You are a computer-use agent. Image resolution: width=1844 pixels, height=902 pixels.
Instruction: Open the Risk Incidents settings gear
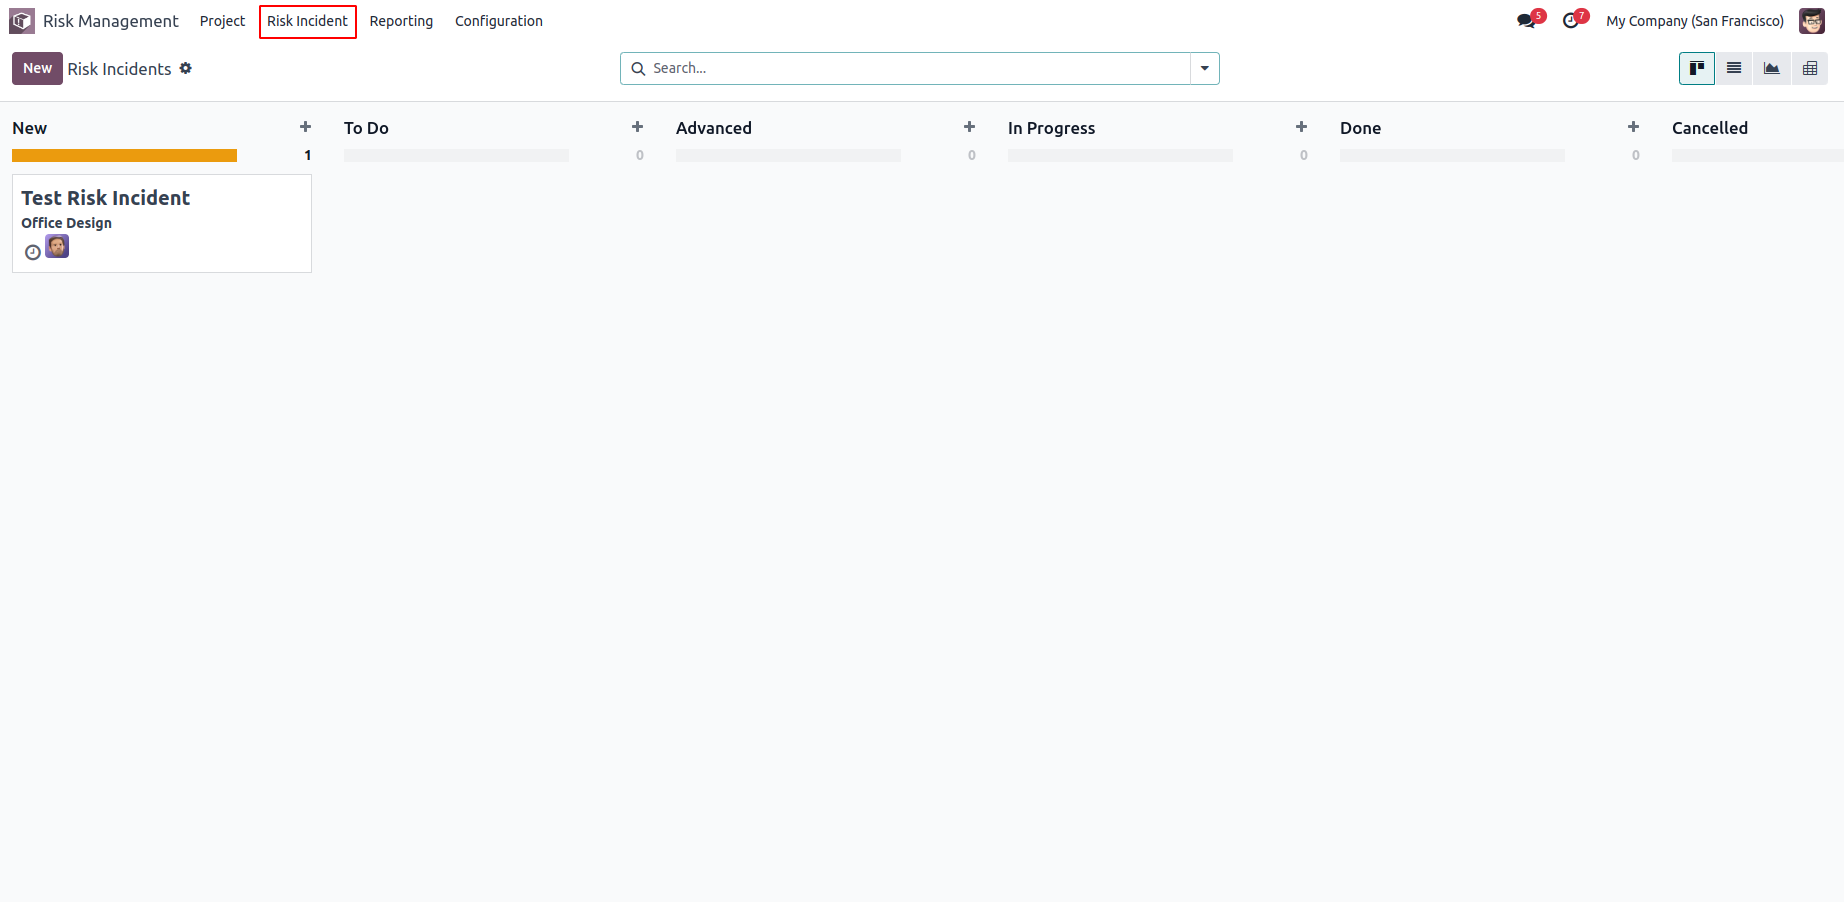(x=186, y=68)
